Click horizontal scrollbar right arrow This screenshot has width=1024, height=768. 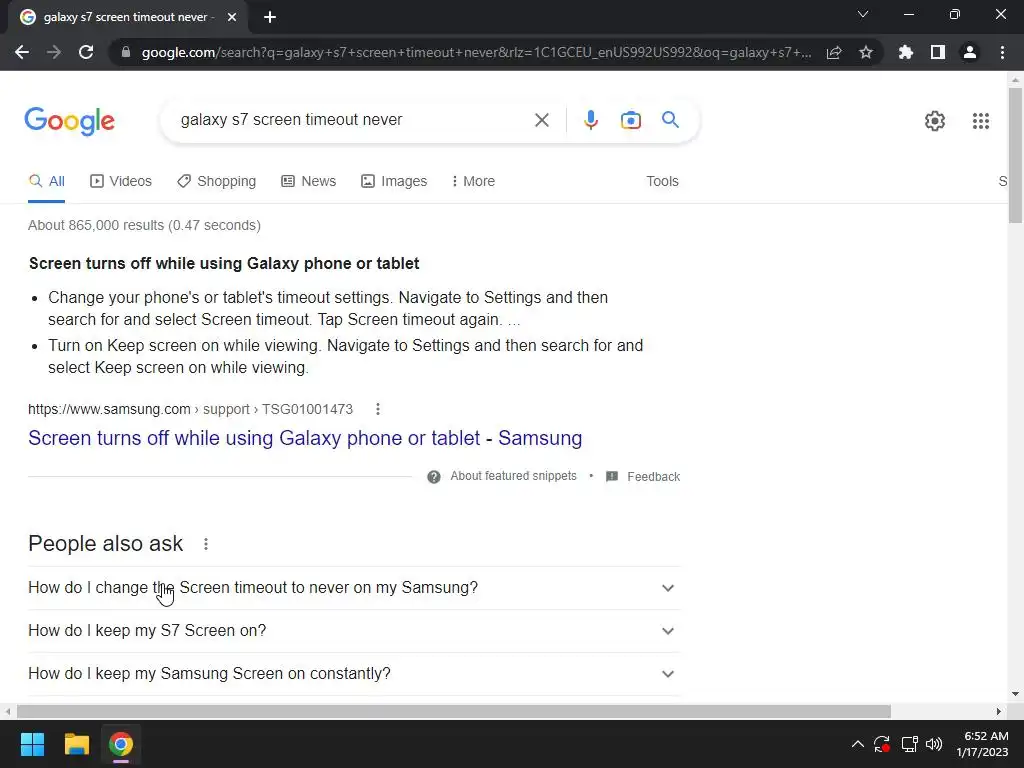[999, 711]
